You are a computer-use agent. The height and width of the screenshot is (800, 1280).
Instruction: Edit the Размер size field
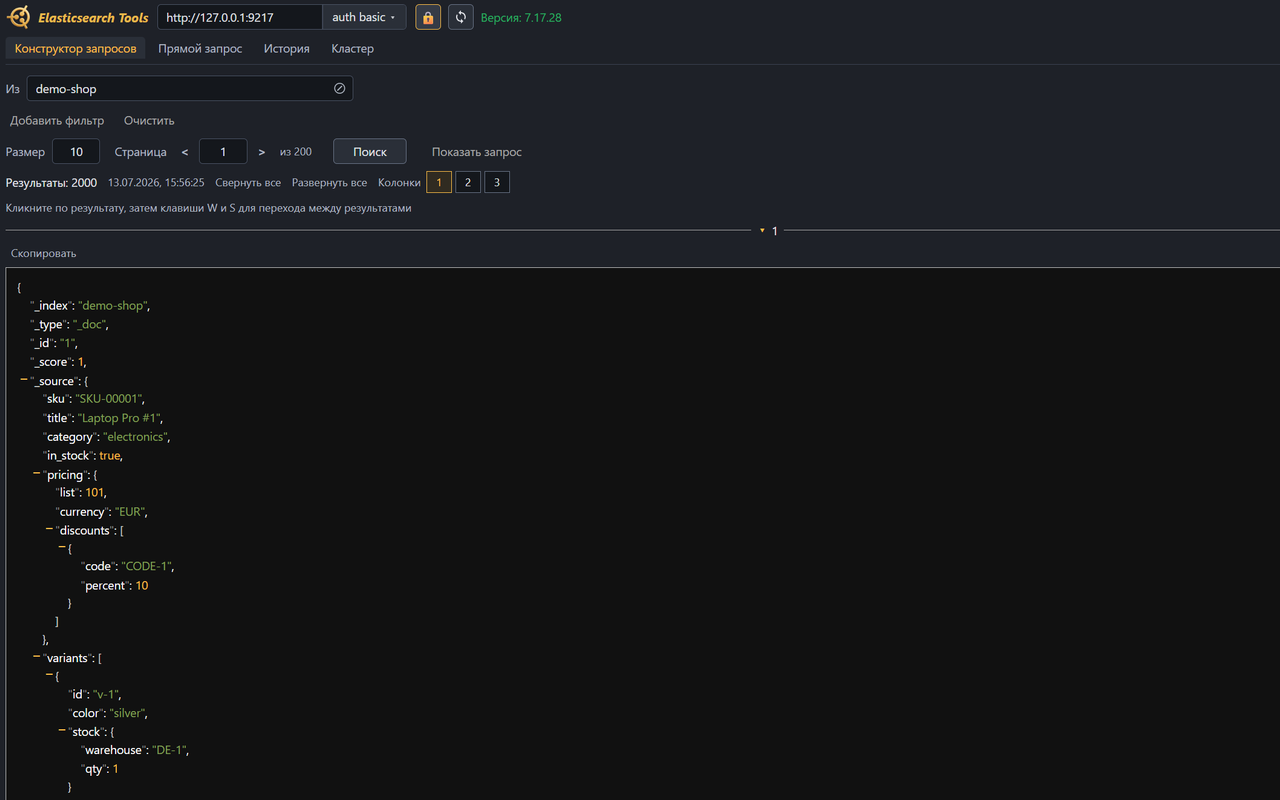click(x=76, y=152)
